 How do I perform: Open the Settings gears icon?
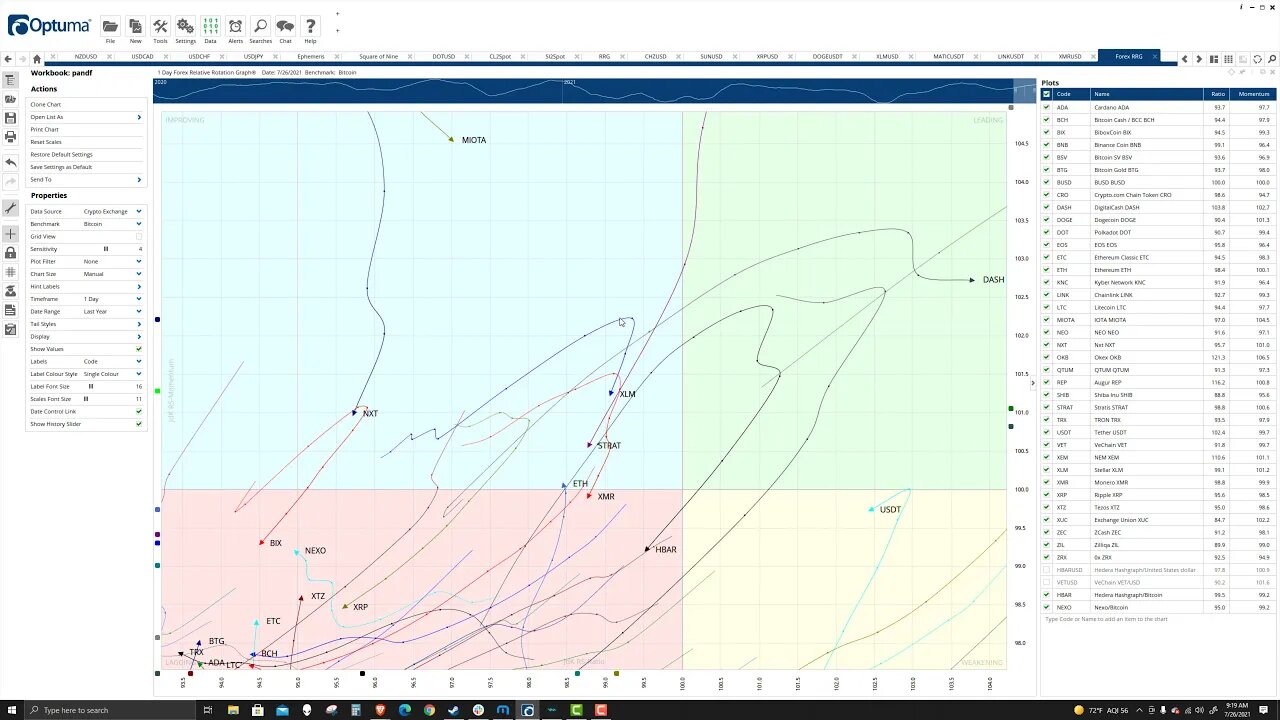pos(185,26)
